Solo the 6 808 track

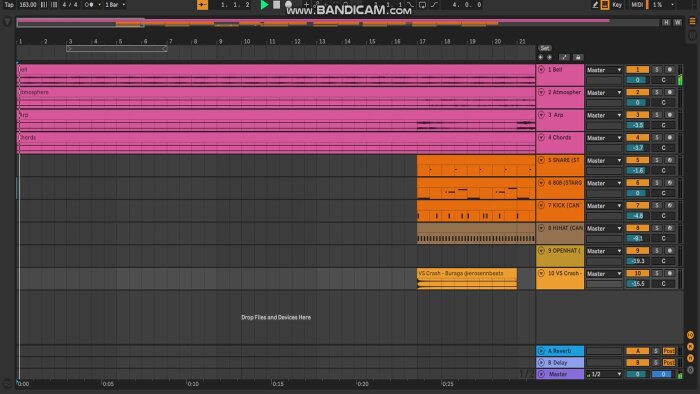click(657, 183)
